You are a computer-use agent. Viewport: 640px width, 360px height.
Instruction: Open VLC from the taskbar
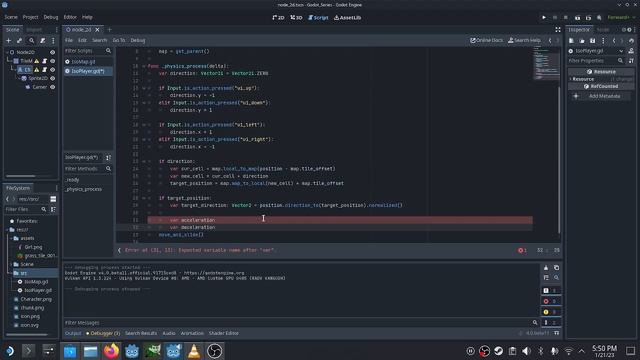pos(194,351)
